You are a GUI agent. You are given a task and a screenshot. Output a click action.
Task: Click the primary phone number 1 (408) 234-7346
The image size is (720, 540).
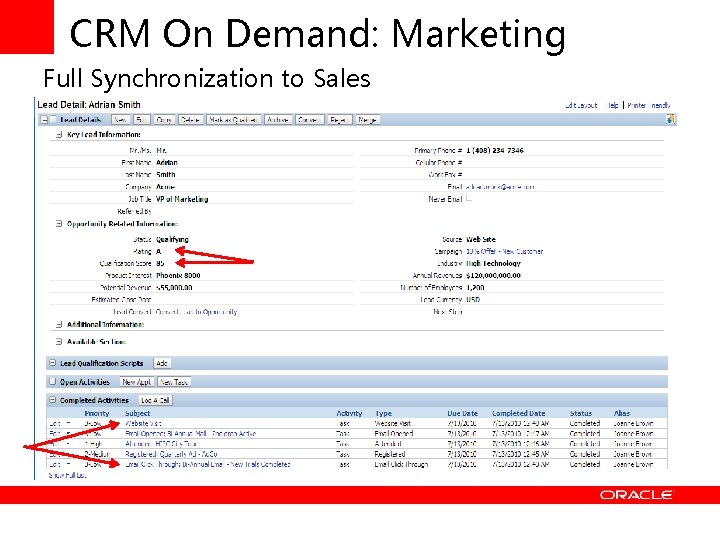pos(495,150)
